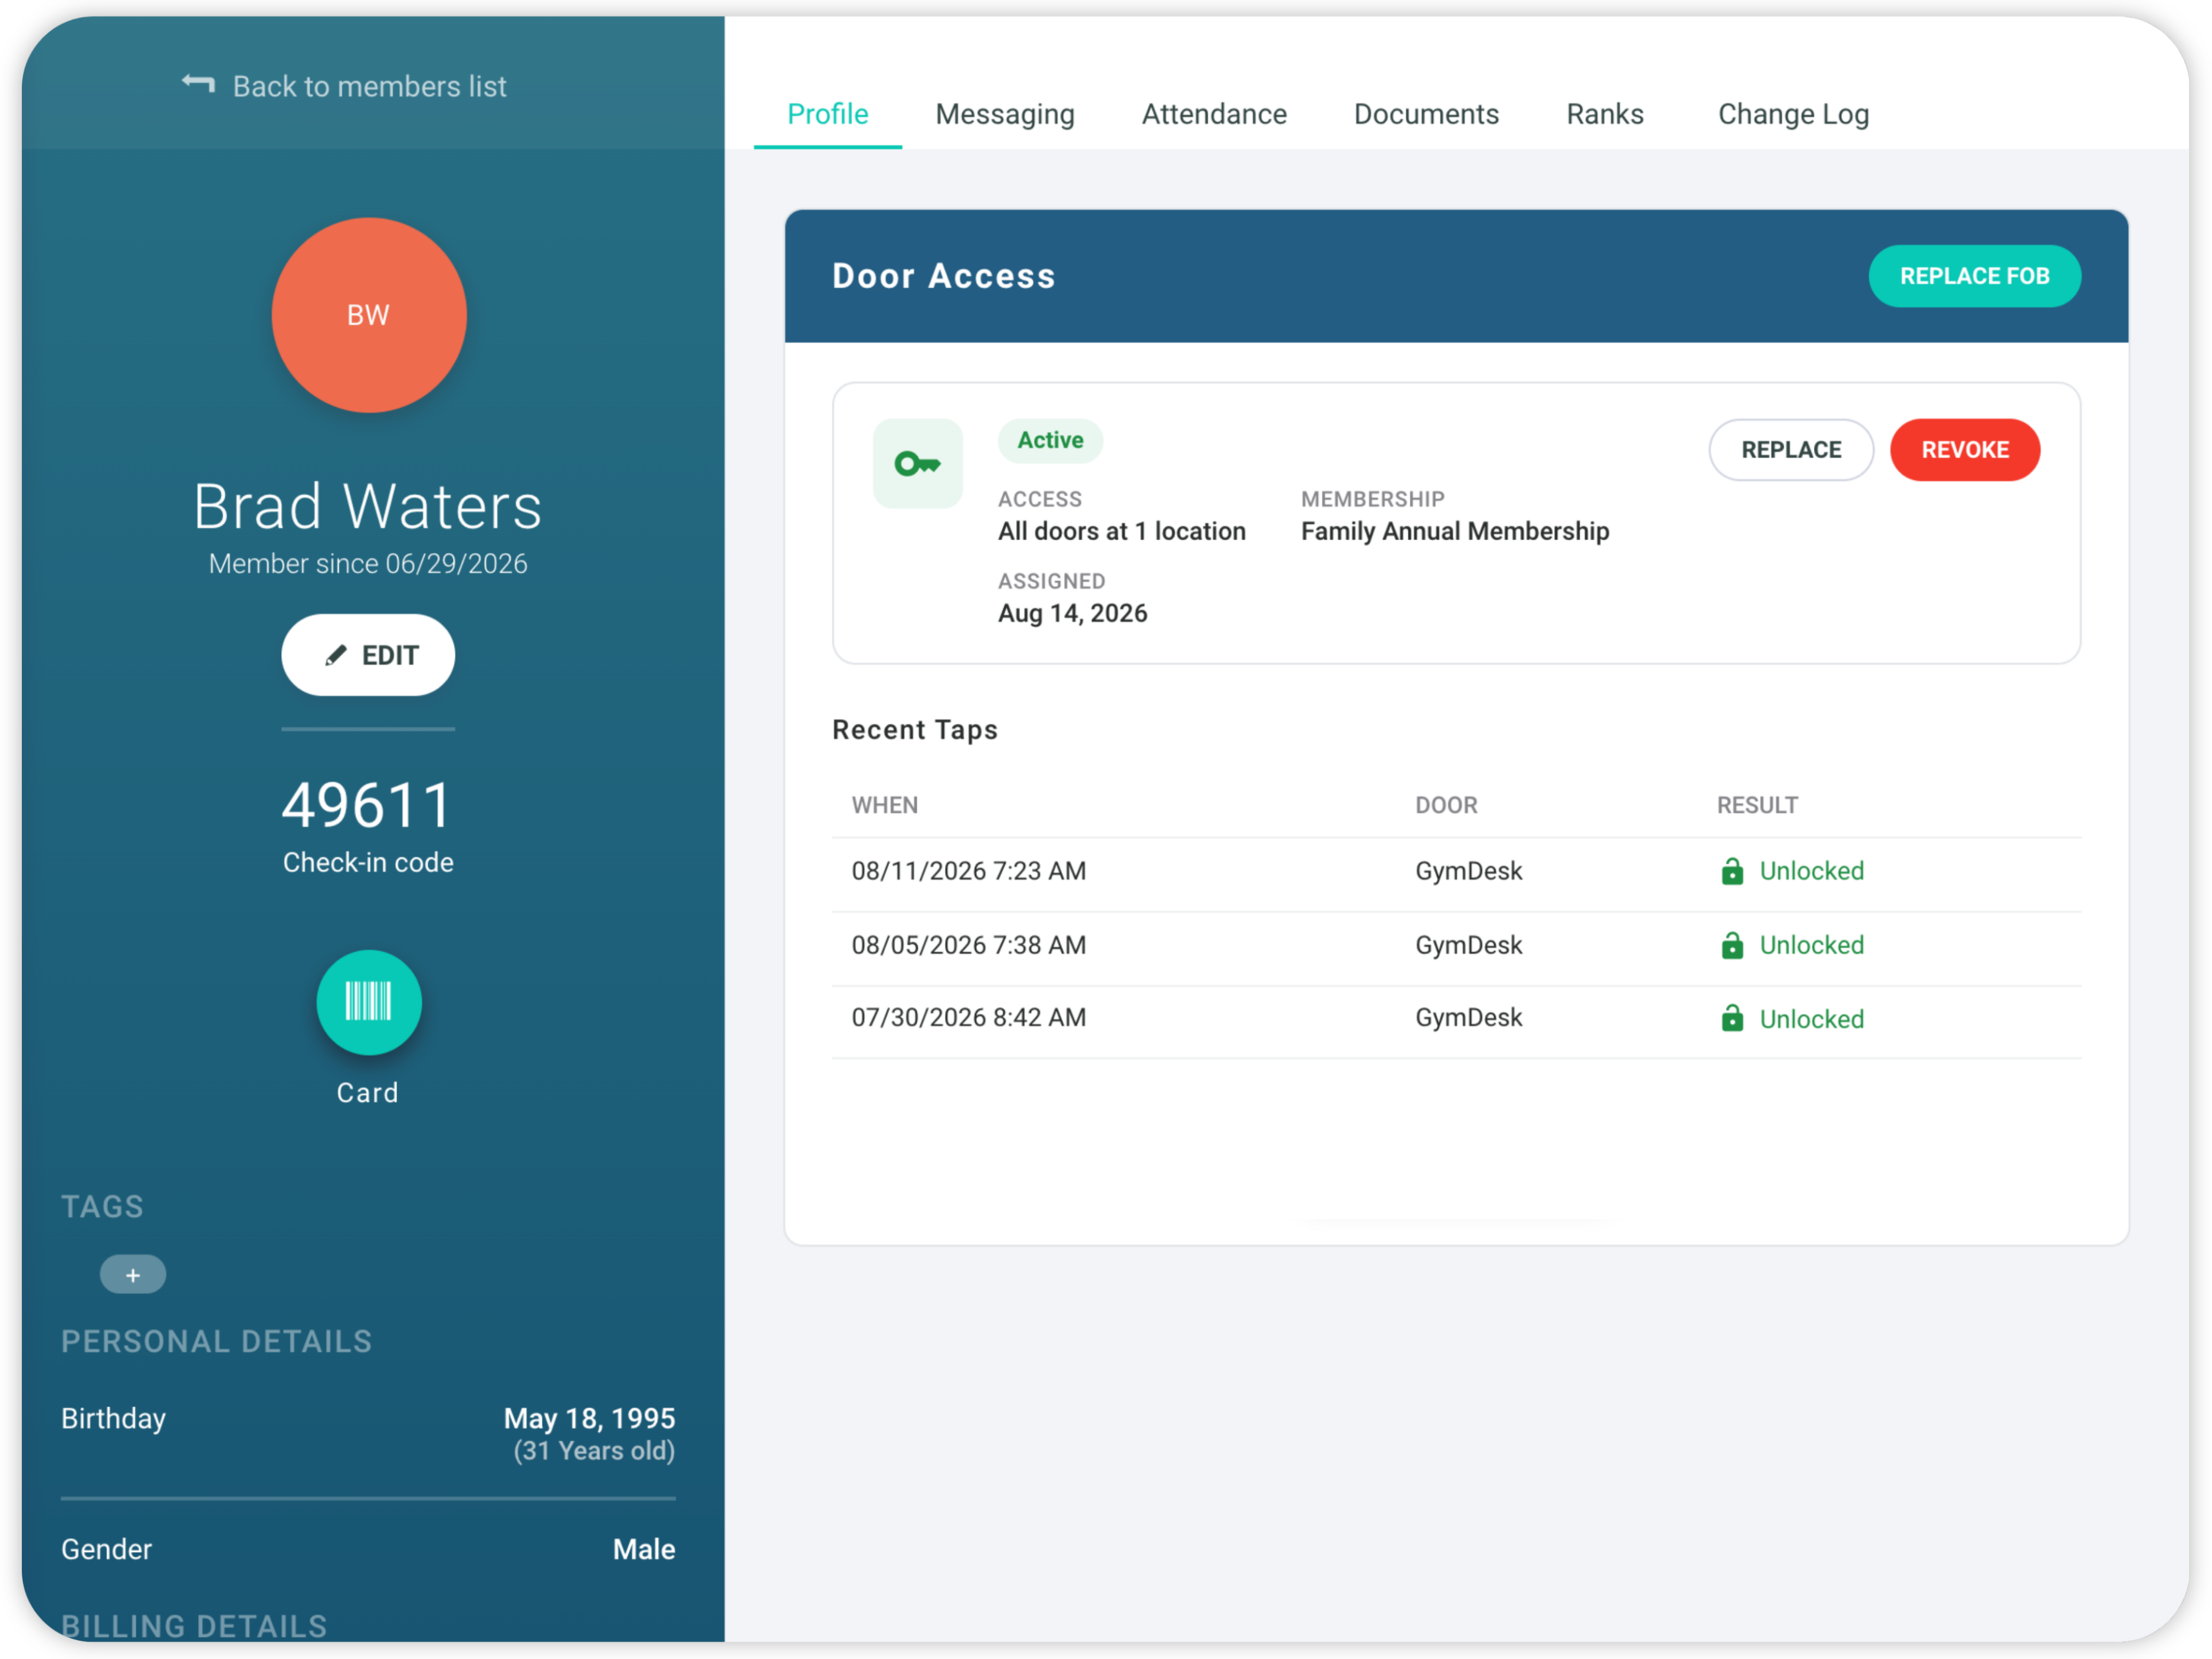
Task: Click GymDesk door in 08/05/2026 row
Action: click(1468, 945)
